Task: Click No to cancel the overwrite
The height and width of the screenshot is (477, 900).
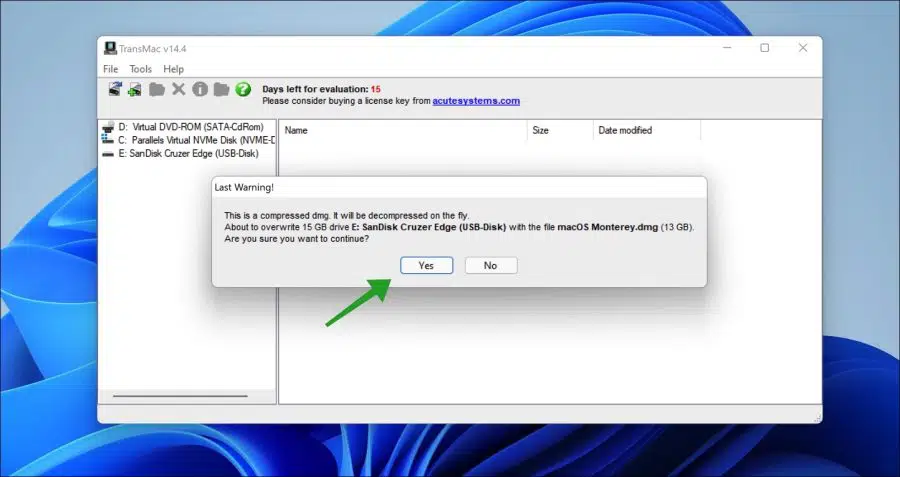Action: [x=491, y=265]
